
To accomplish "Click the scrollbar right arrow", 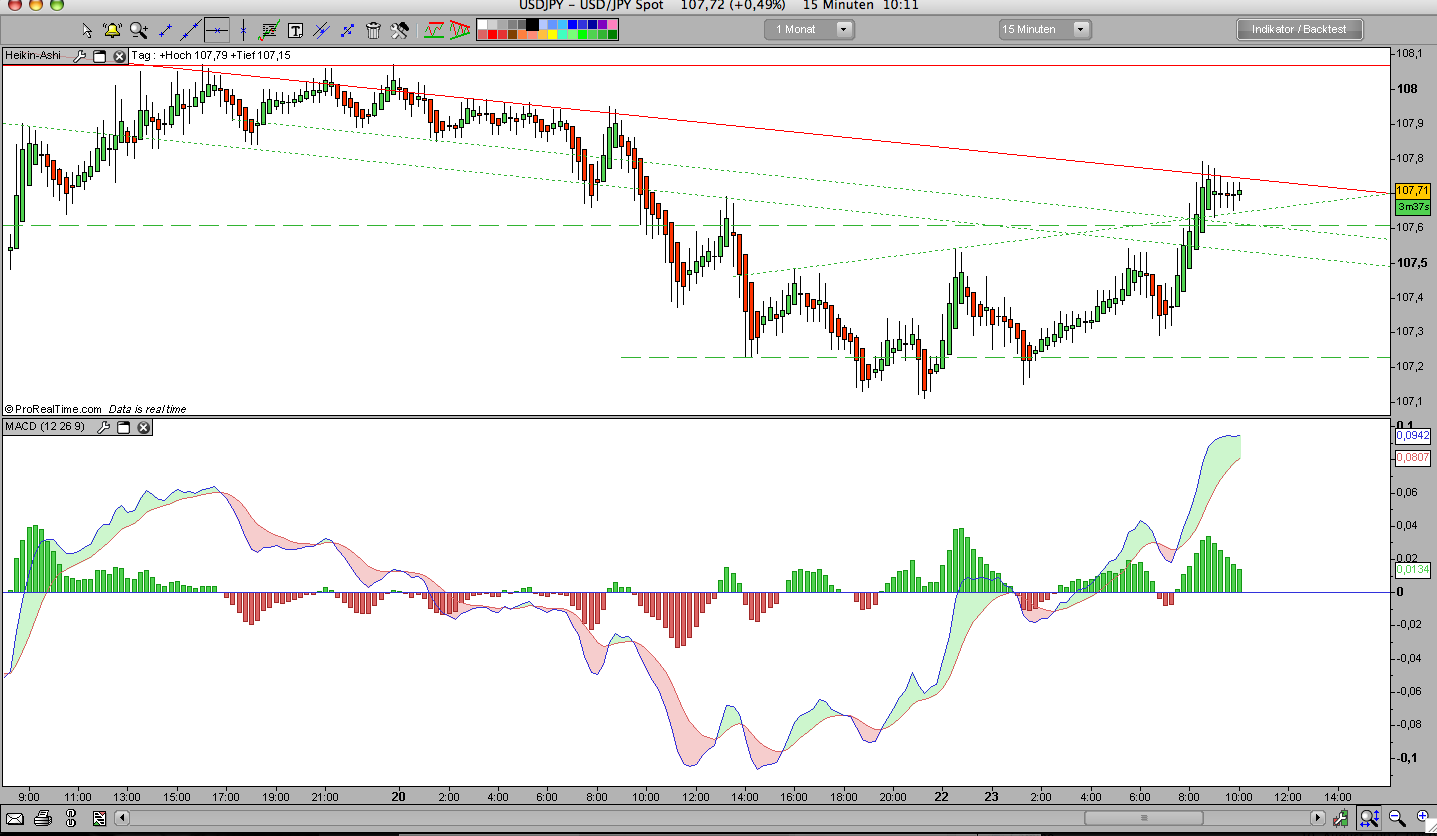I will tap(1318, 819).
